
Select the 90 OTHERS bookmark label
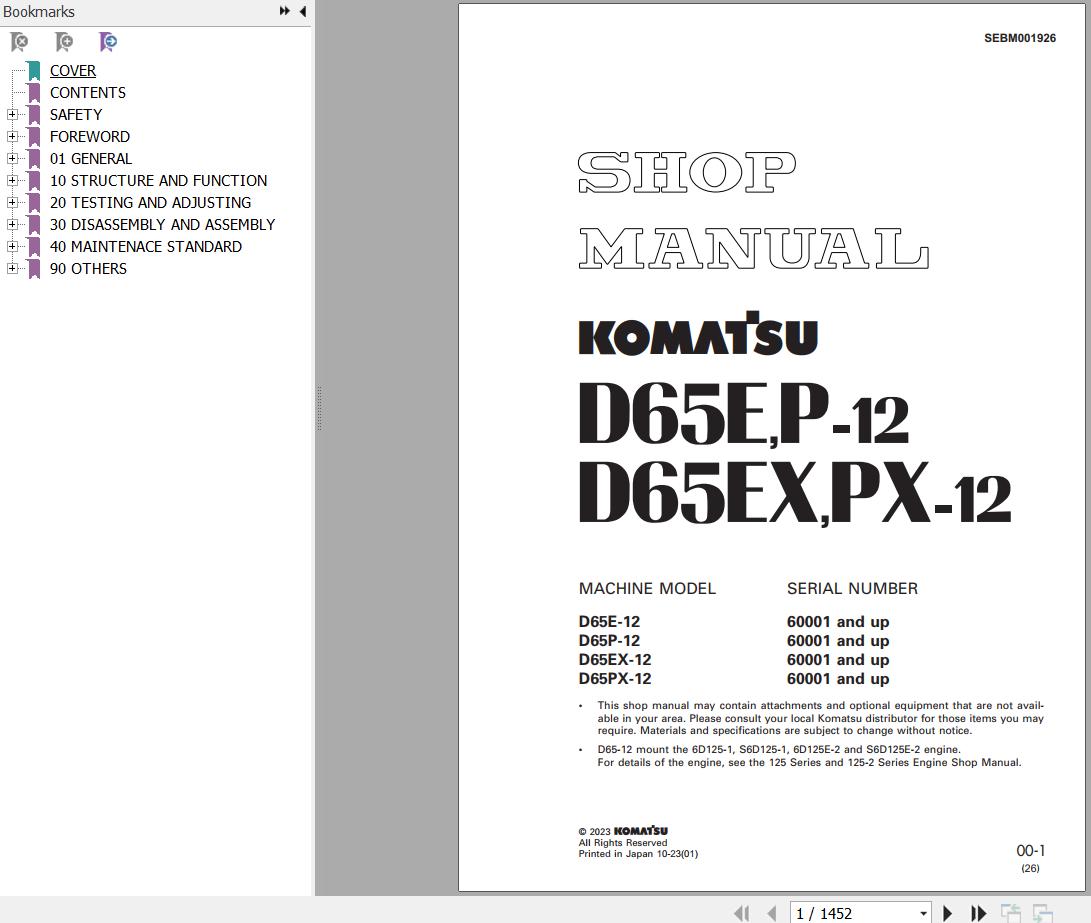[x=88, y=269]
